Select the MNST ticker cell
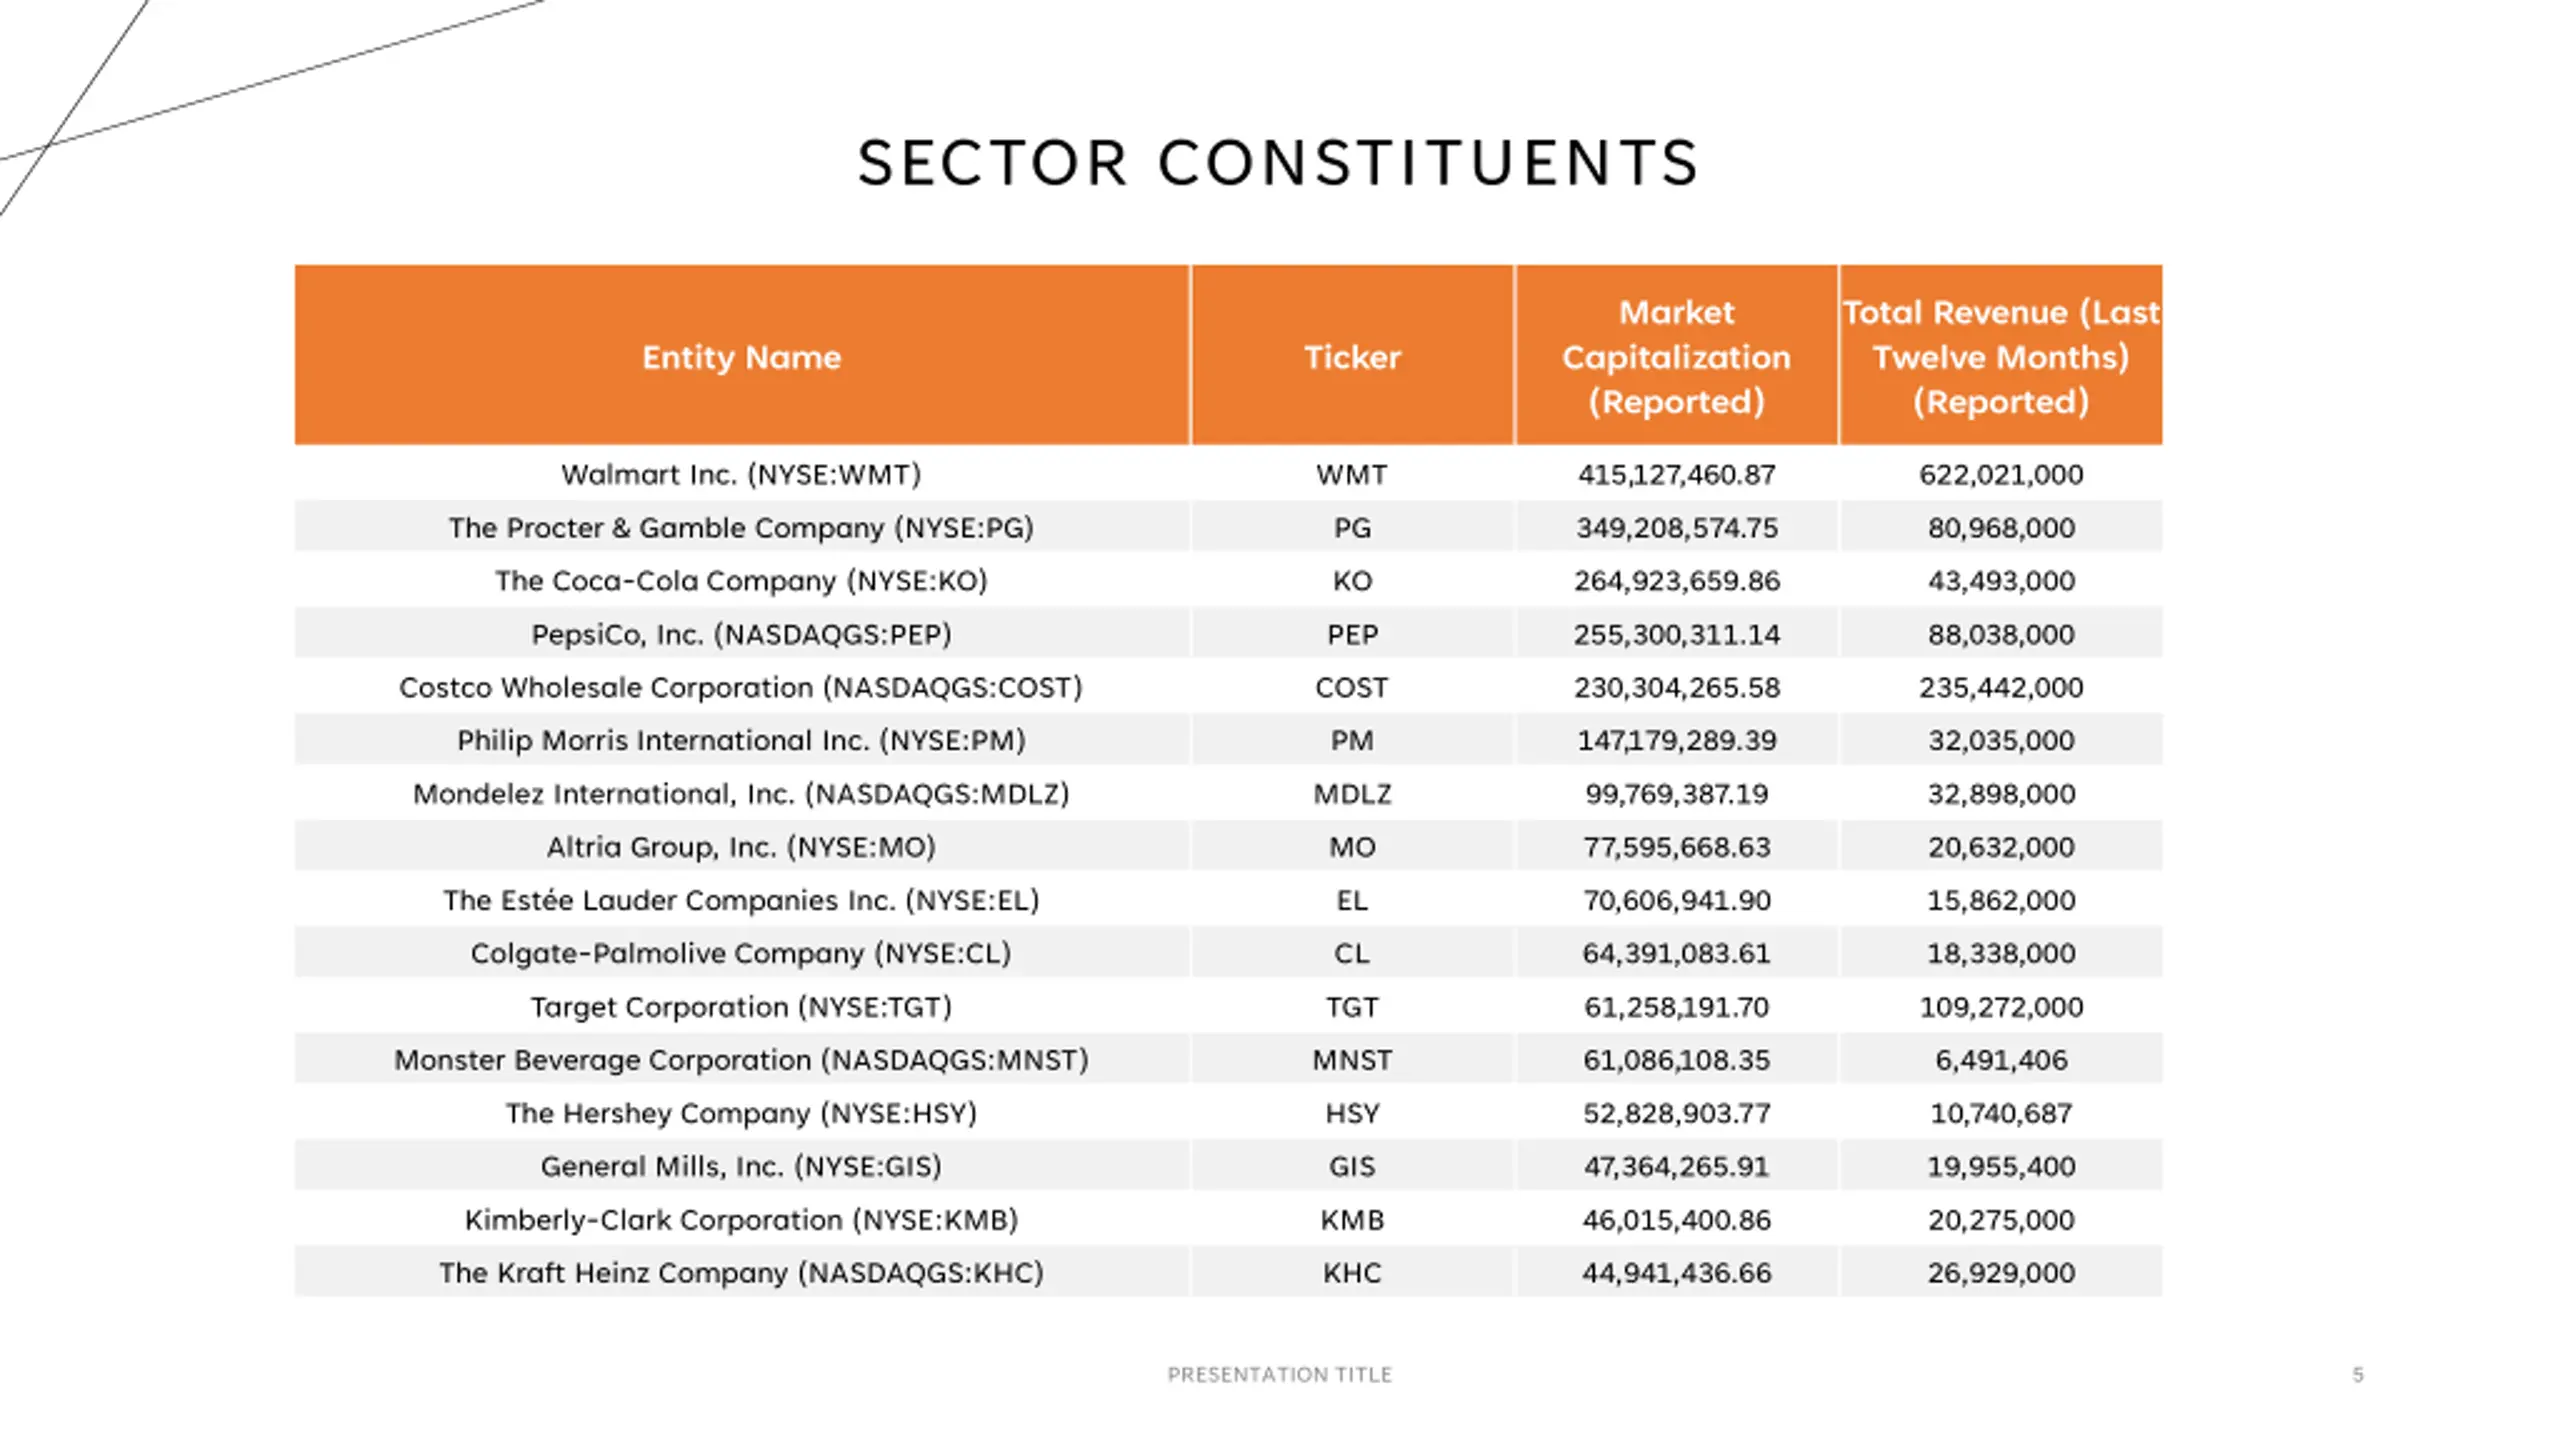Viewport: 2560px width, 1440px height. [x=1352, y=1060]
